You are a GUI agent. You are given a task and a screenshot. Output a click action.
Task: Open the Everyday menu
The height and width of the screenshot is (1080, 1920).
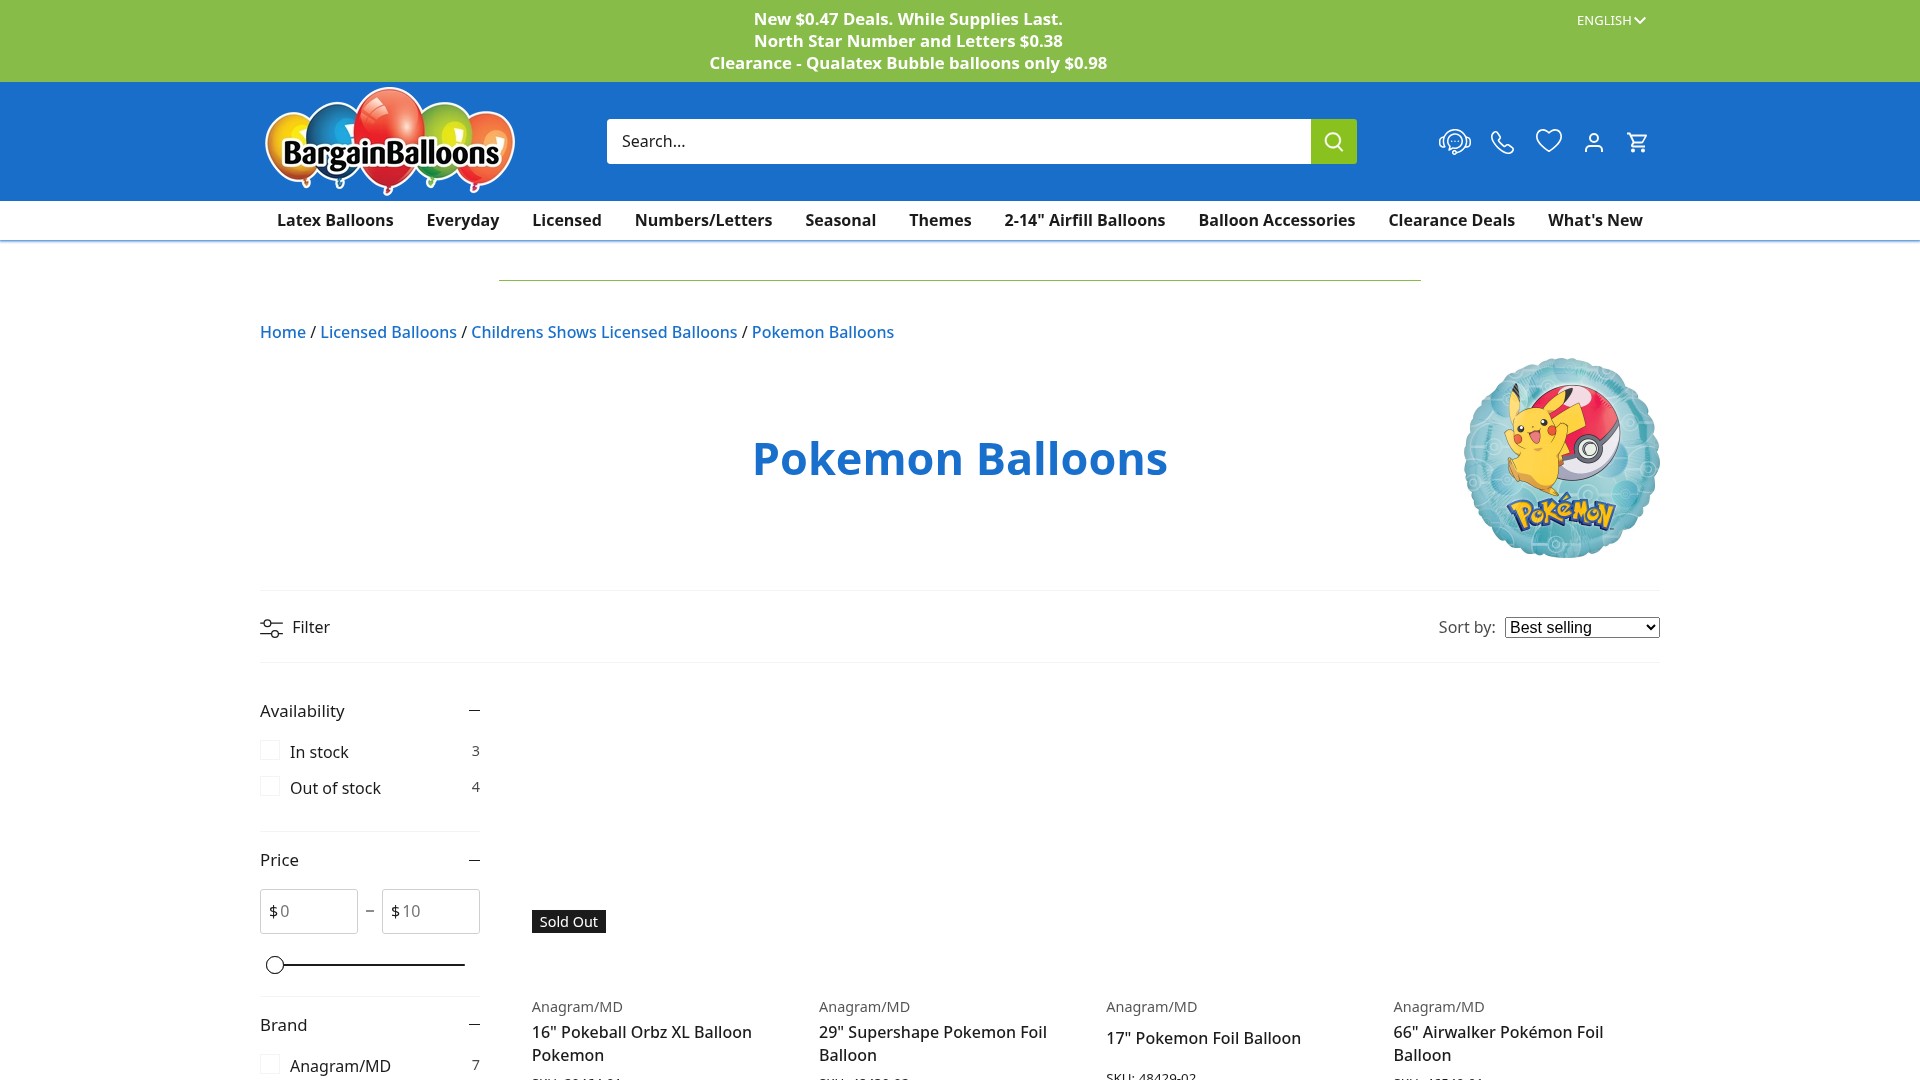(462, 220)
